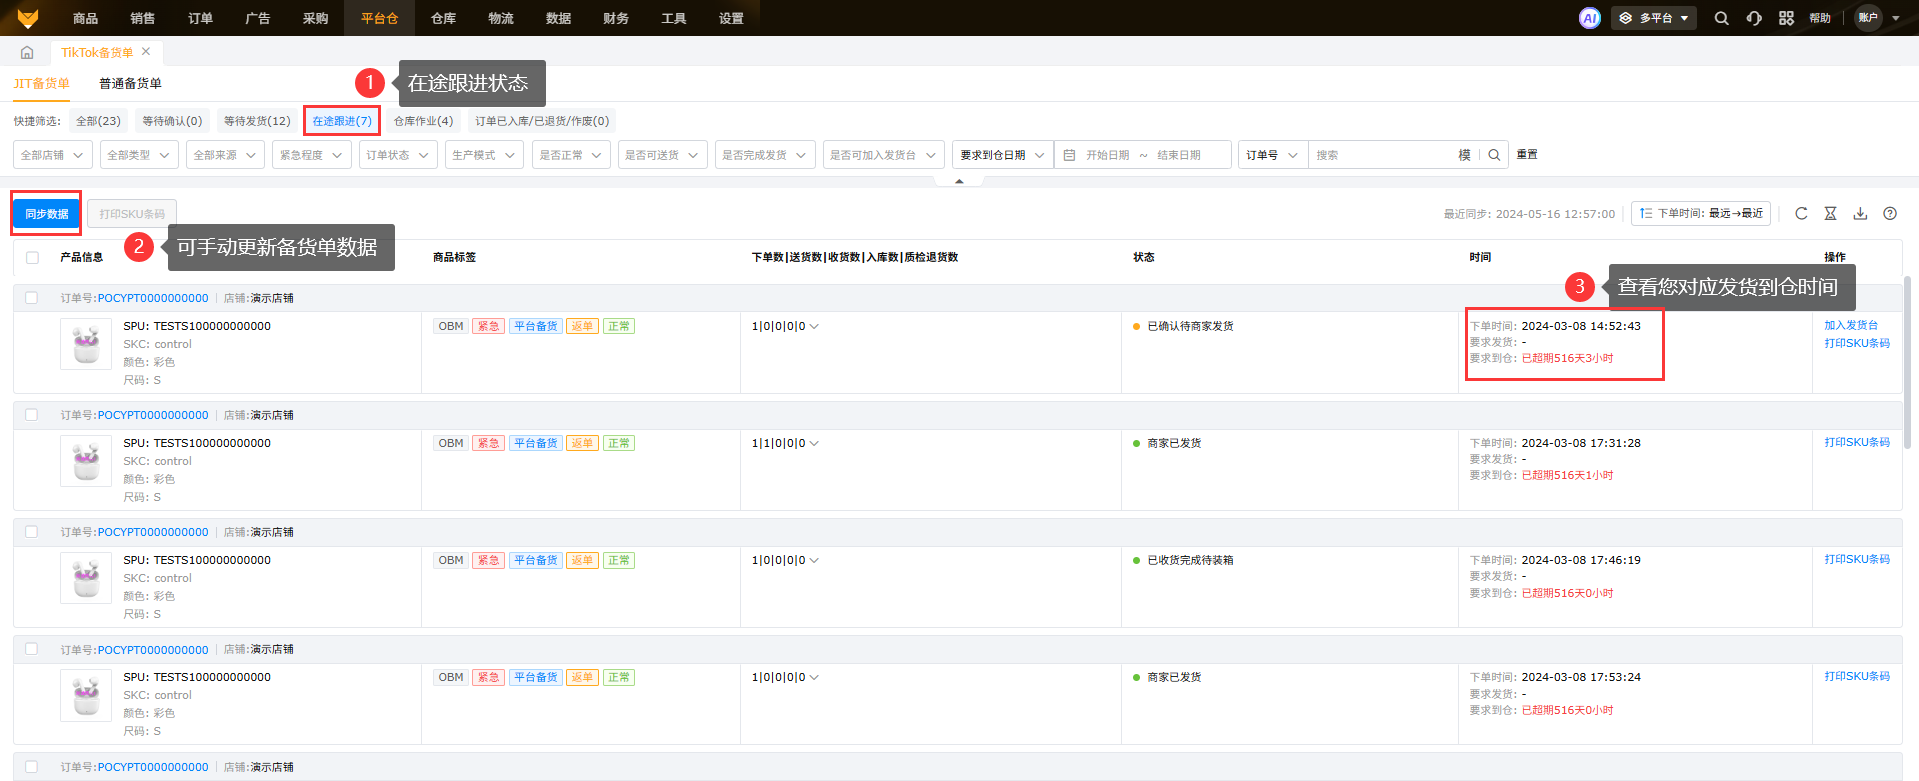Check the box for the 17:53:24 order
The height and width of the screenshot is (781, 1919).
(x=31, y=649)
